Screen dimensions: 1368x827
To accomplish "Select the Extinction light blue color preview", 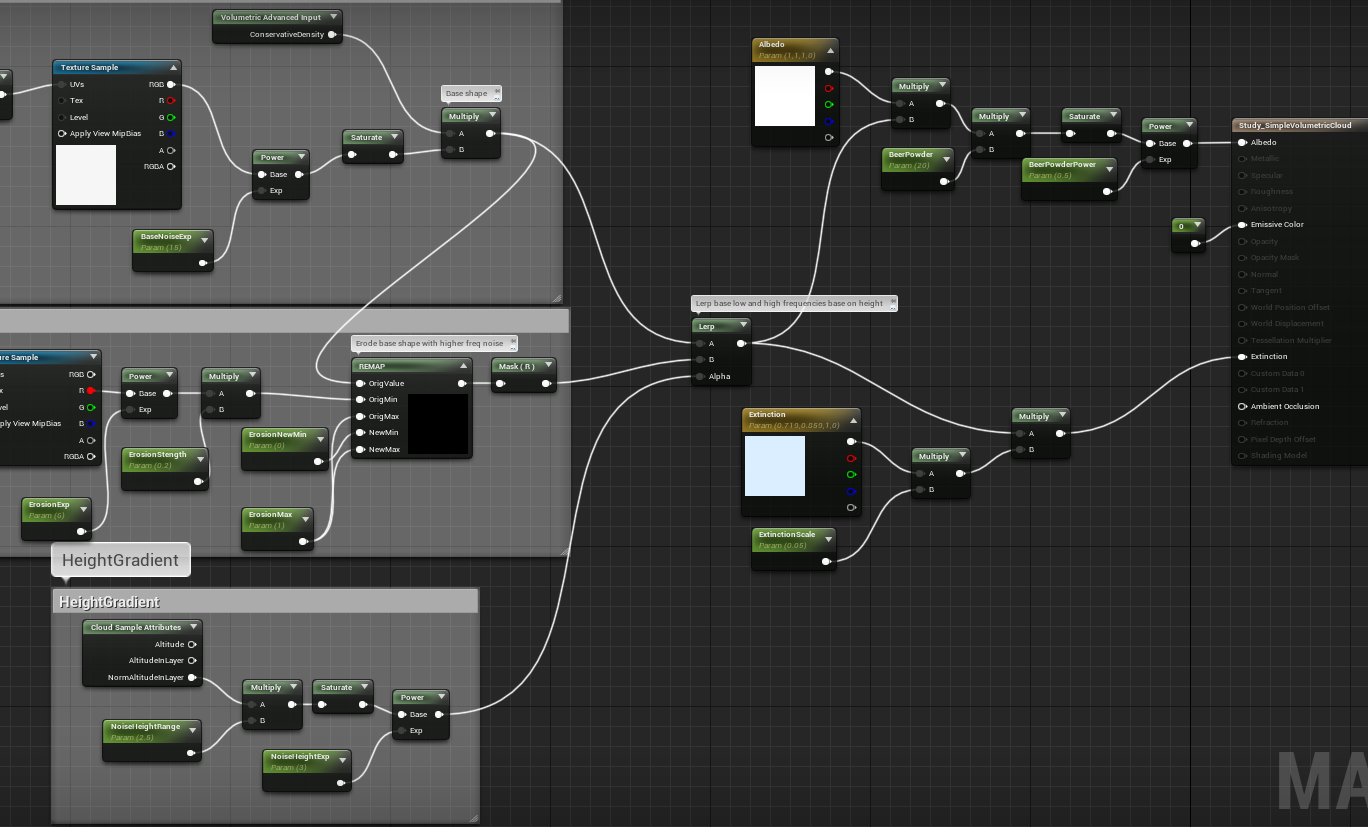I will click(x=775, y=466).
